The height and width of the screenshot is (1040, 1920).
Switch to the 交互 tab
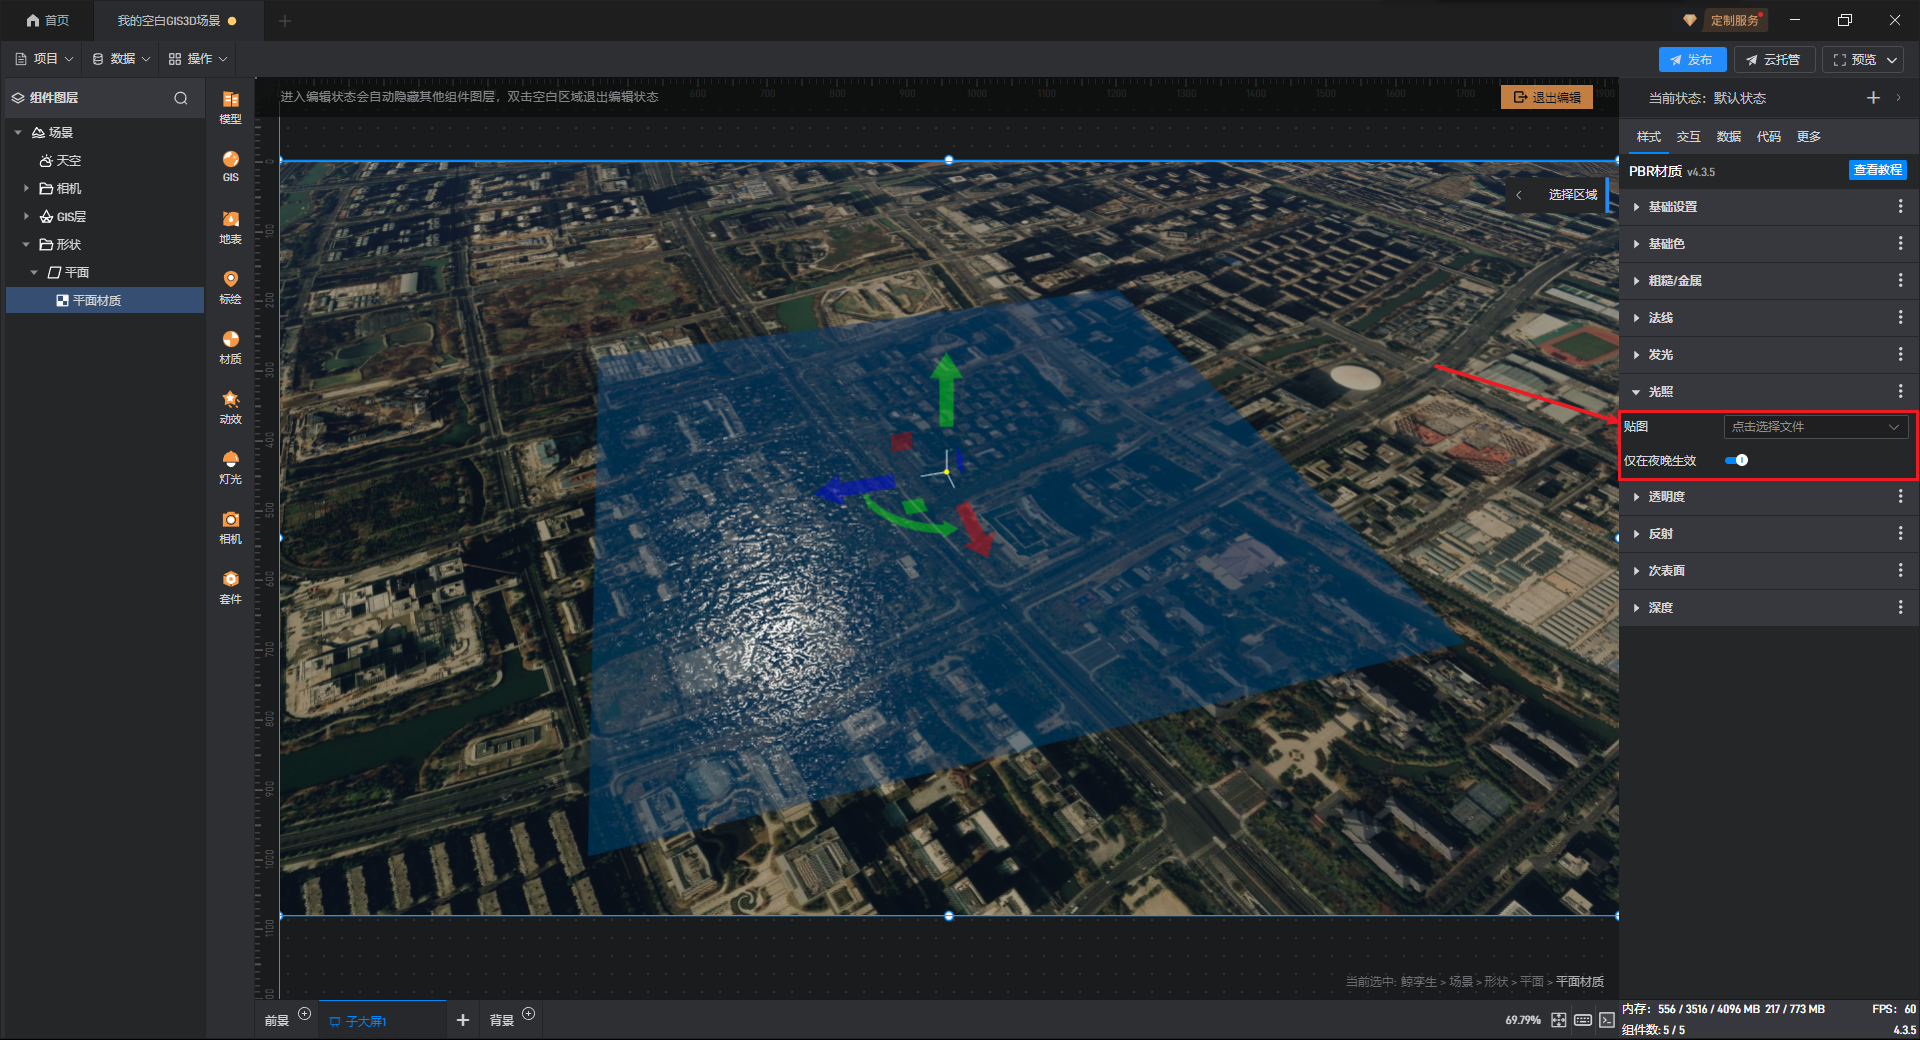tap(1688, 137)
